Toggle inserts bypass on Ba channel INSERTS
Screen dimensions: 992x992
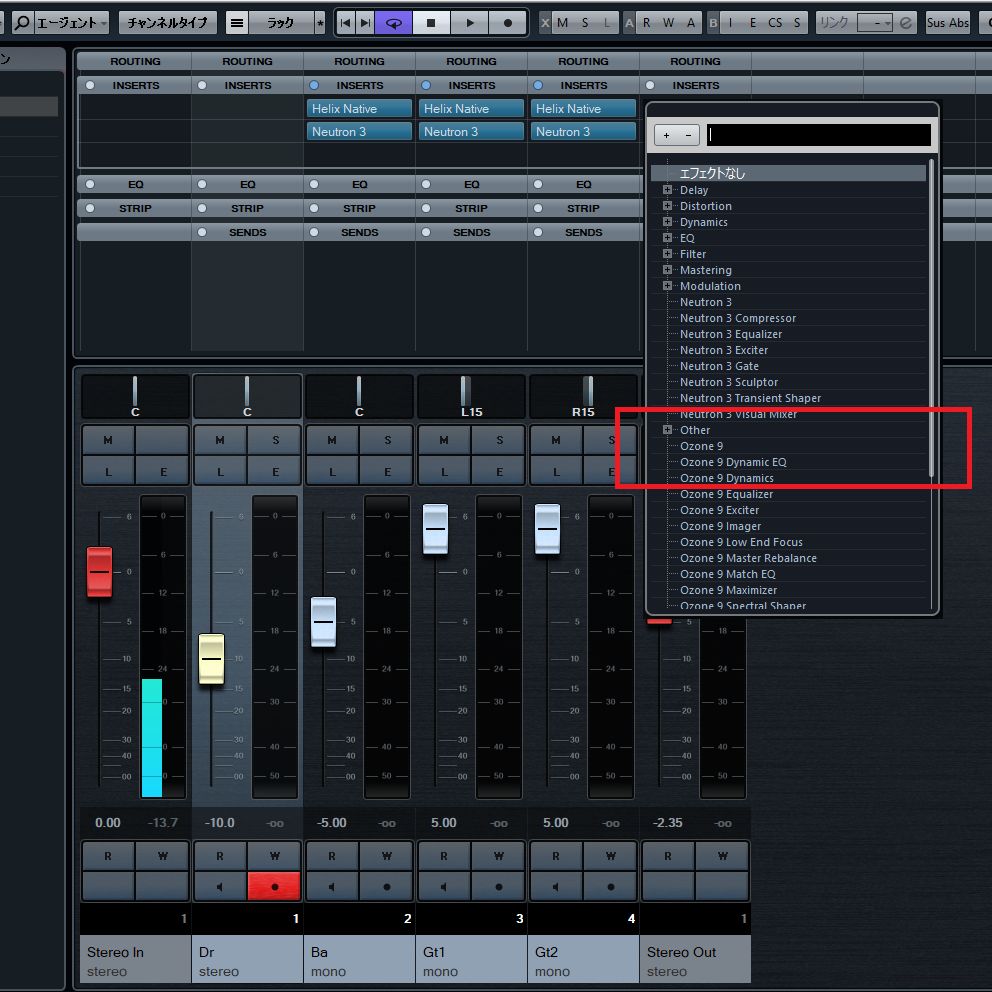click(x=314, y=85)
